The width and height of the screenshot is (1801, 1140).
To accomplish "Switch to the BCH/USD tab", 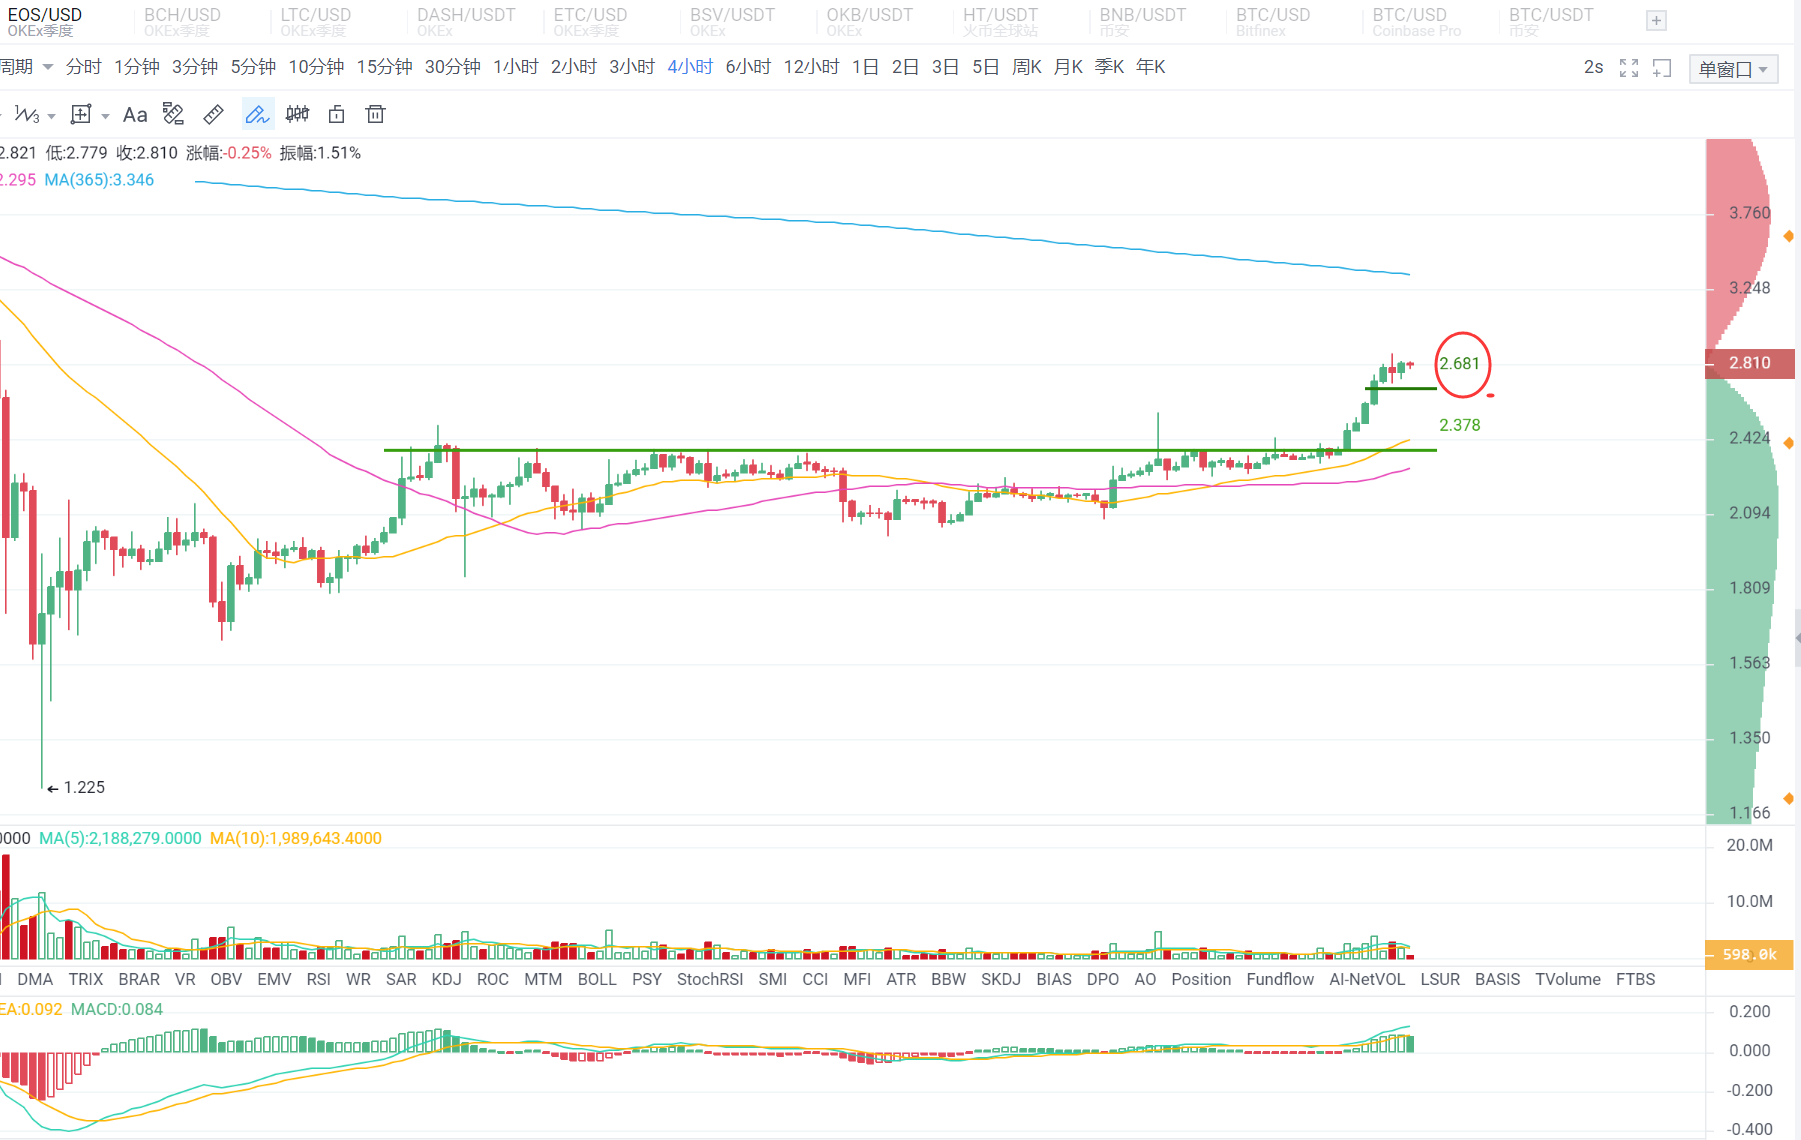I will (x=182, y=22).
